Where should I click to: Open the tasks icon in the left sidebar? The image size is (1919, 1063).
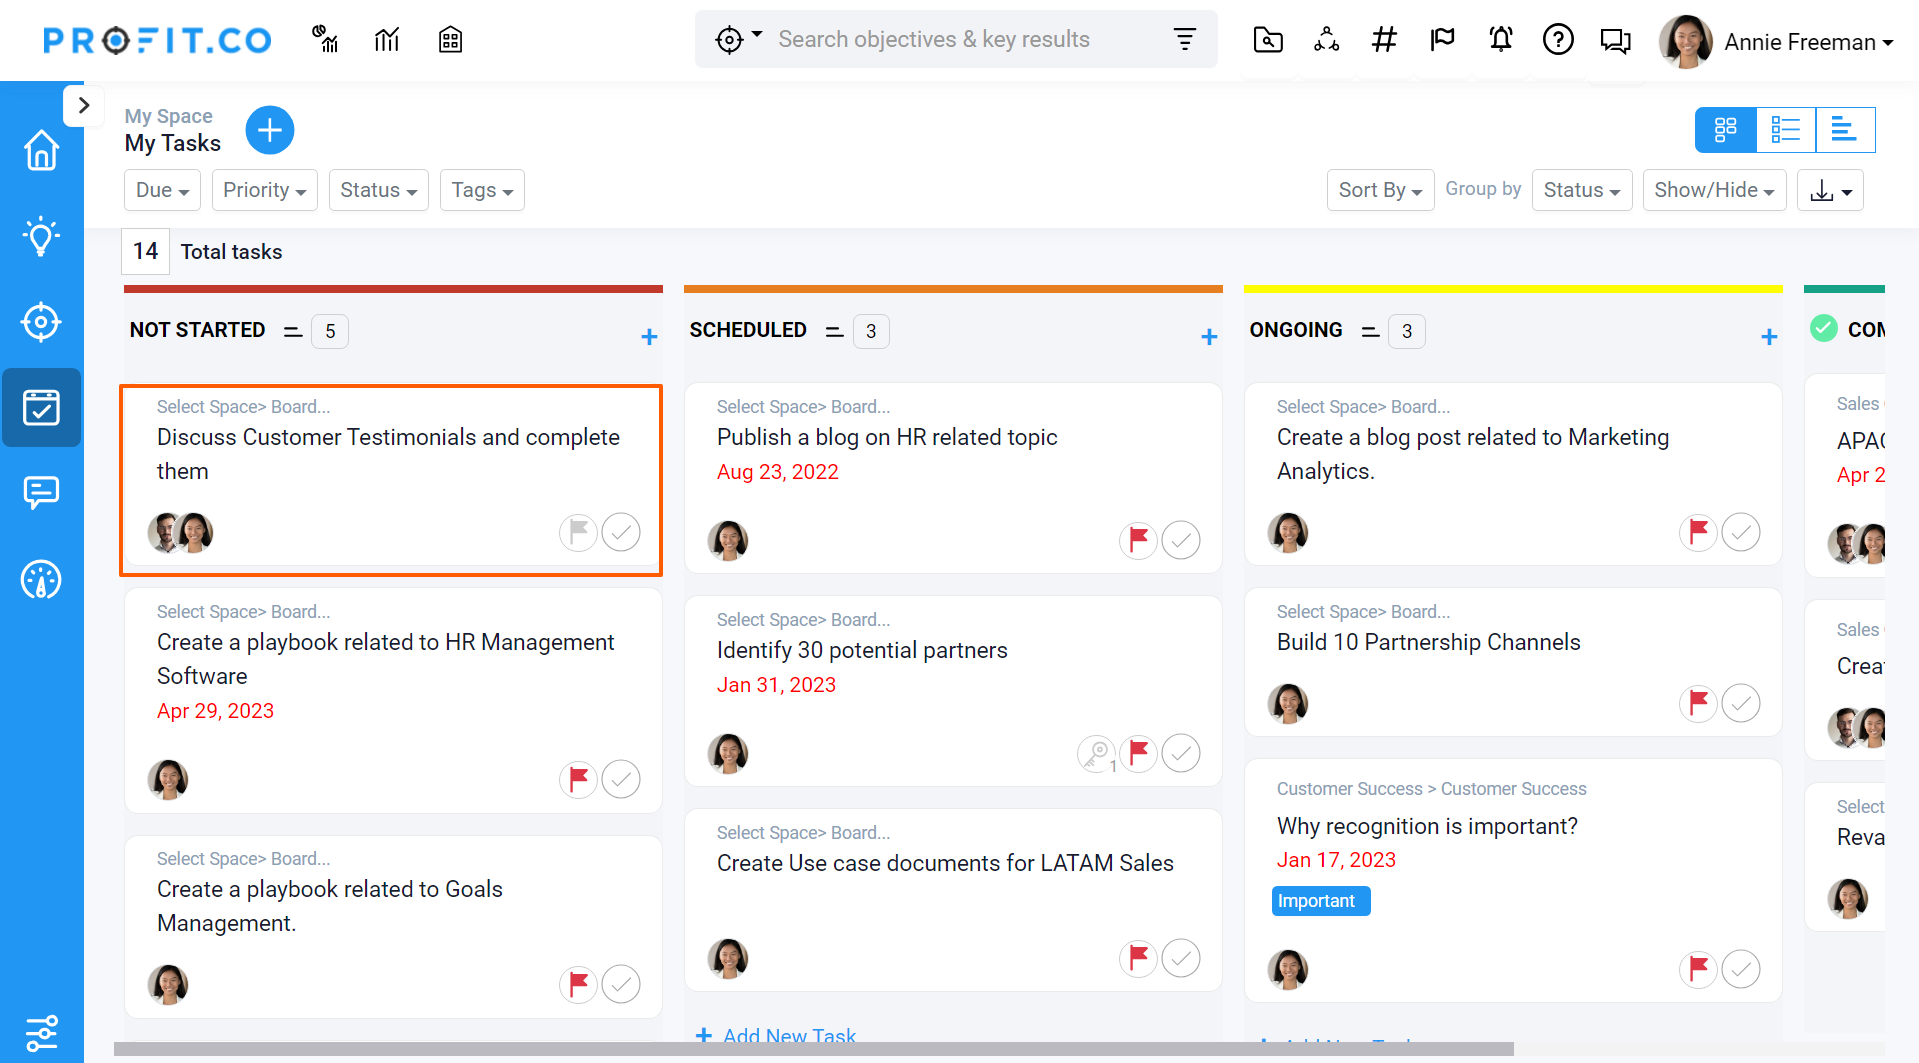(41, 407)
